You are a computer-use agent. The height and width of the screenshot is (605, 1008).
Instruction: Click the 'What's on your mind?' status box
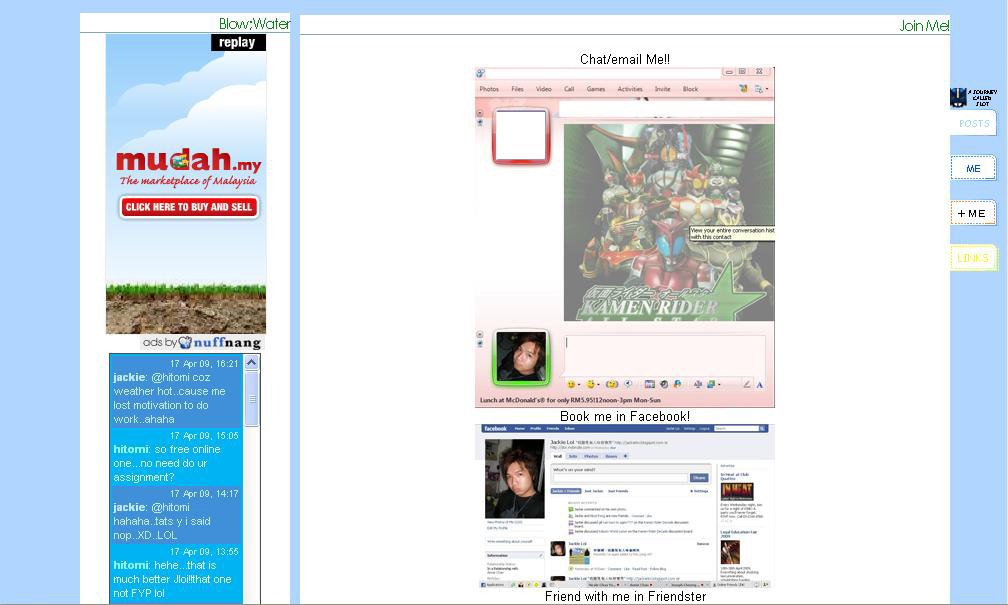(620, 478)
